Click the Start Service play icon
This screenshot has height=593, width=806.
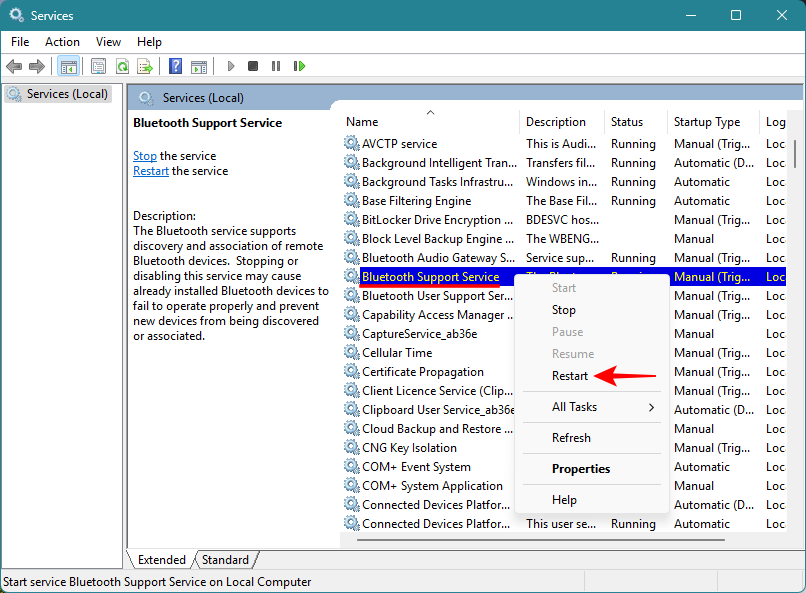(x=231, y=66)
